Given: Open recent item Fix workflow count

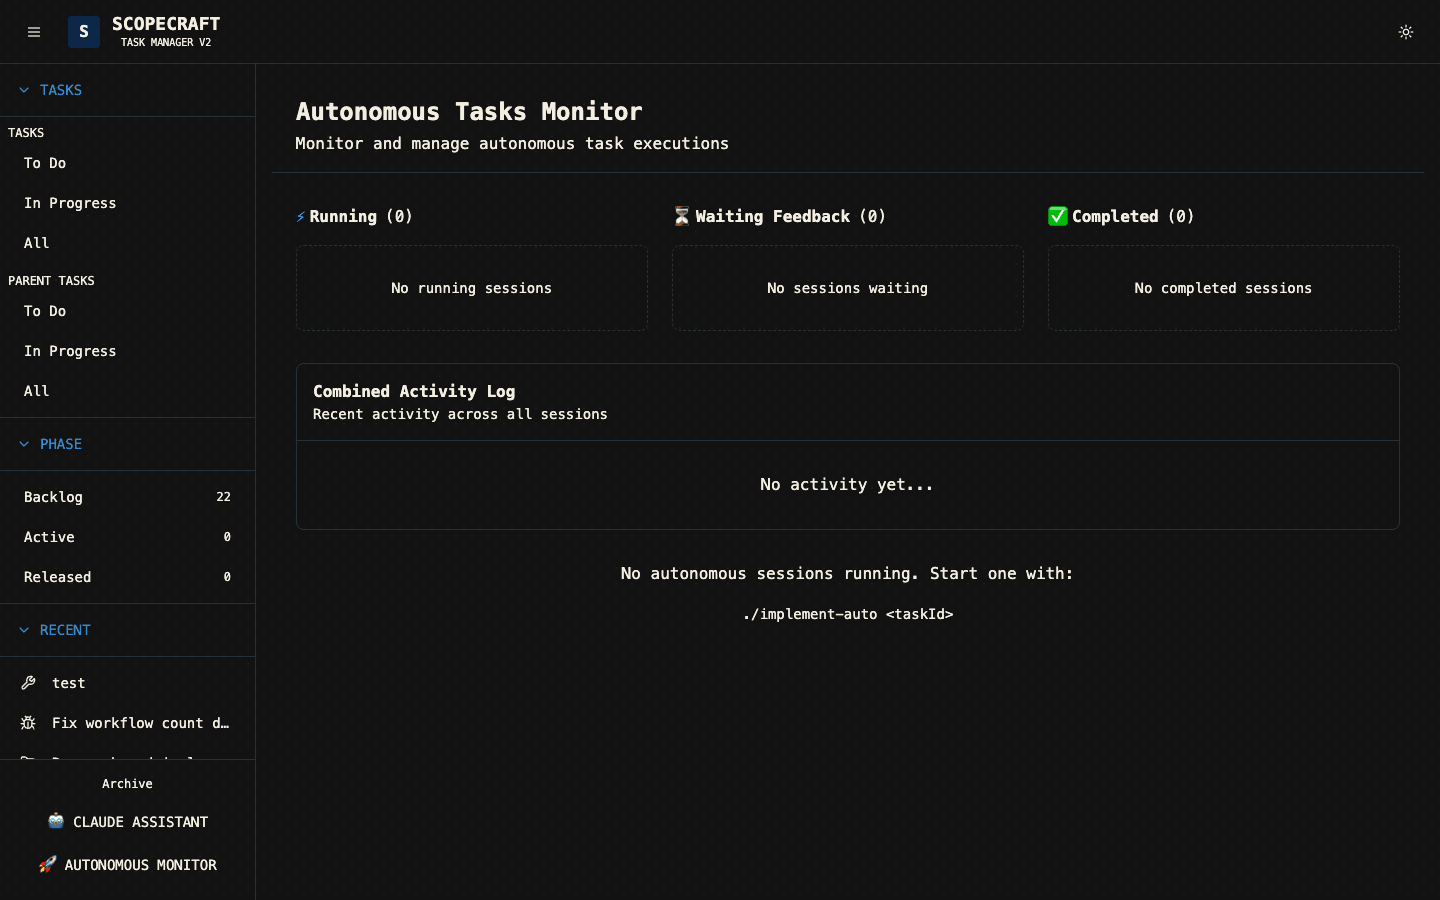Looking at the screenshot, I should pos(127,723).
